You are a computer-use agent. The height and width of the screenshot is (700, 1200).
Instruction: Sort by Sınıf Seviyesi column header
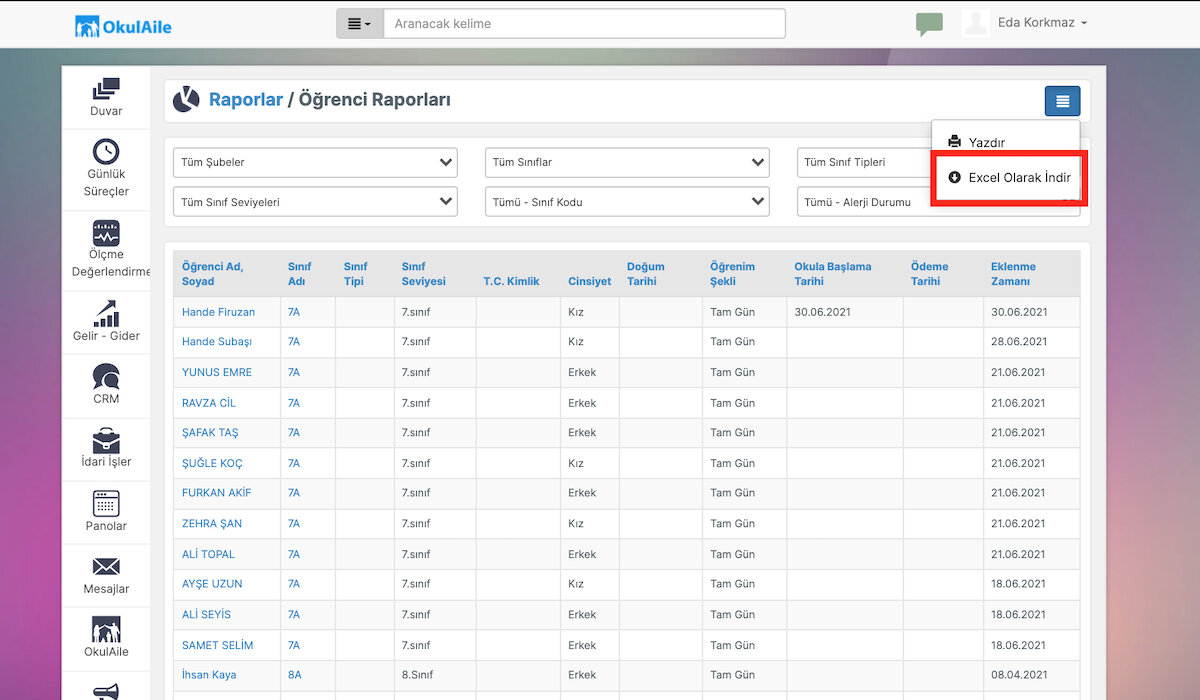(x=424, y=274)
